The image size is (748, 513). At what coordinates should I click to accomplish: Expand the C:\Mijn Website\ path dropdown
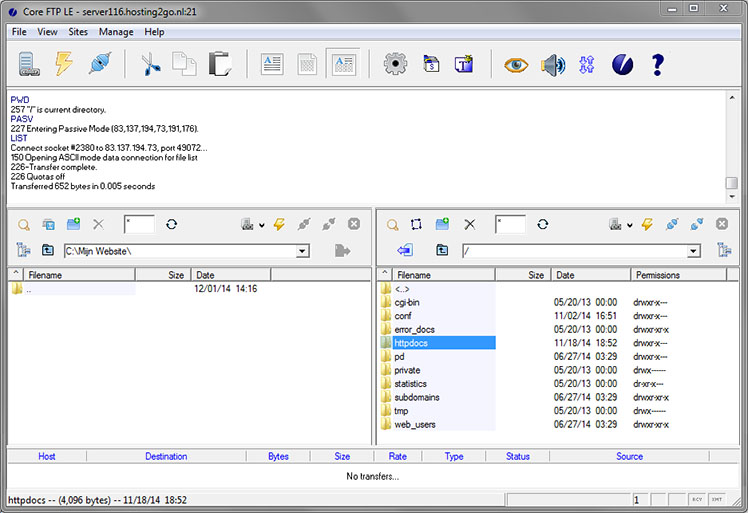302,251
